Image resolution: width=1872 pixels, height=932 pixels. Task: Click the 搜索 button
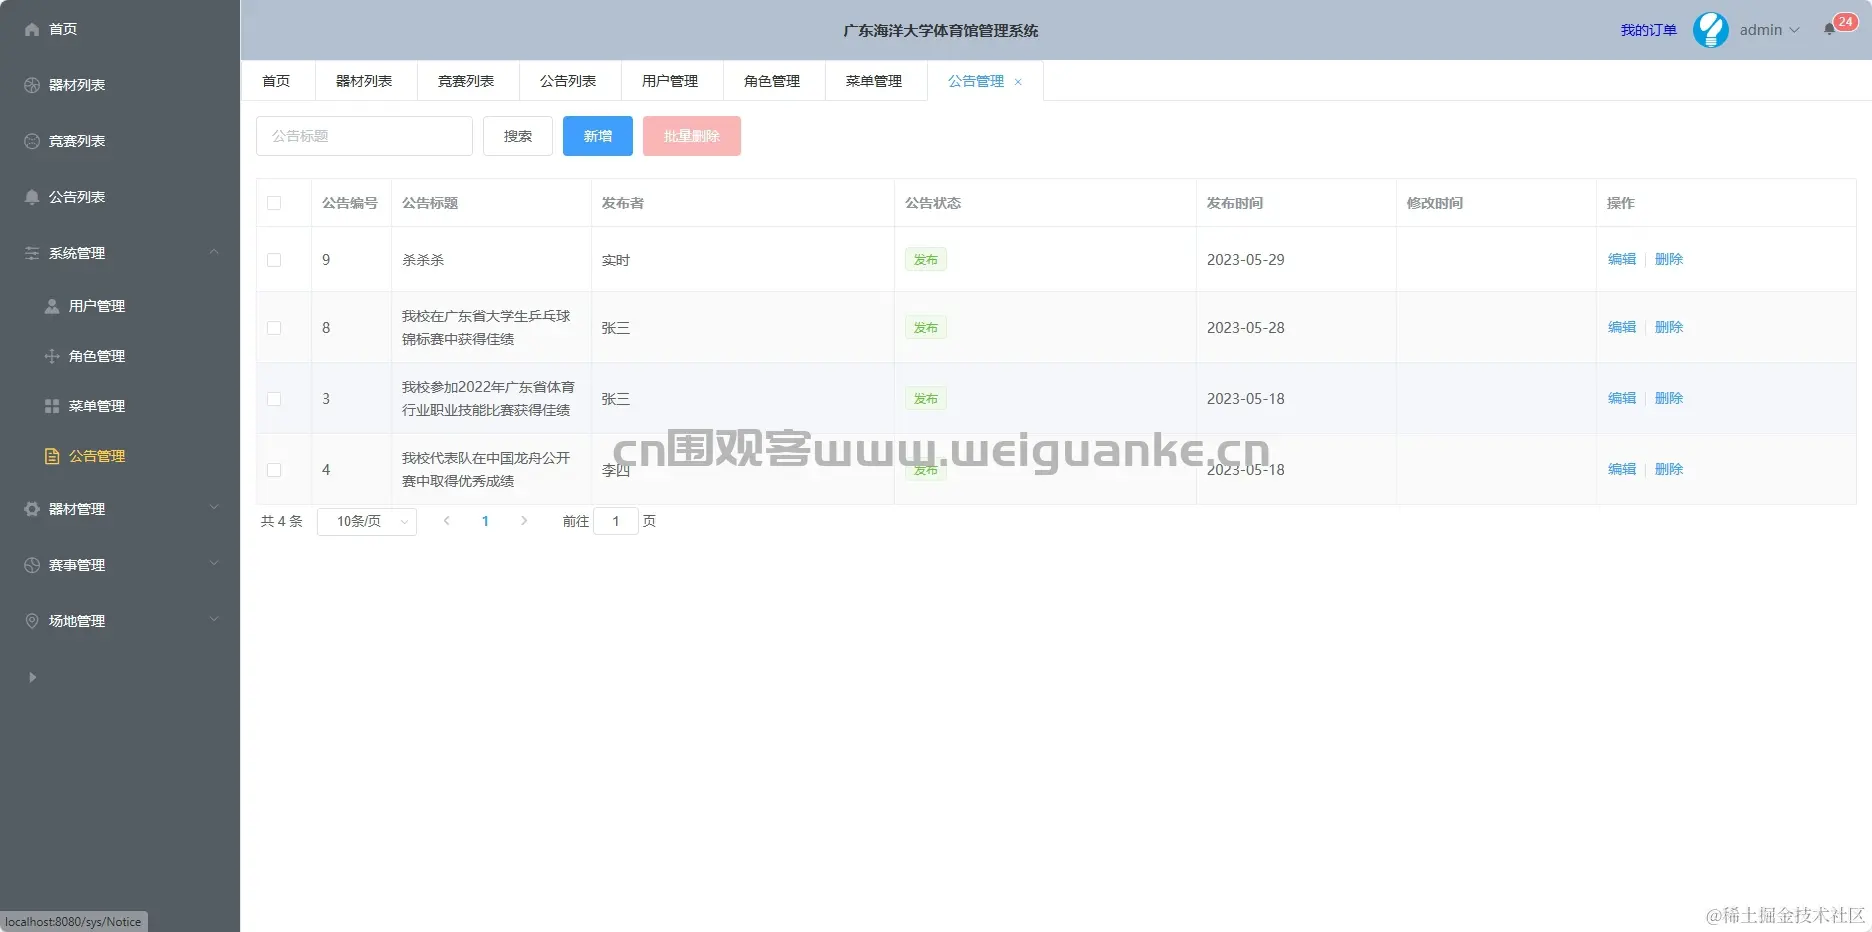point(518,136)
